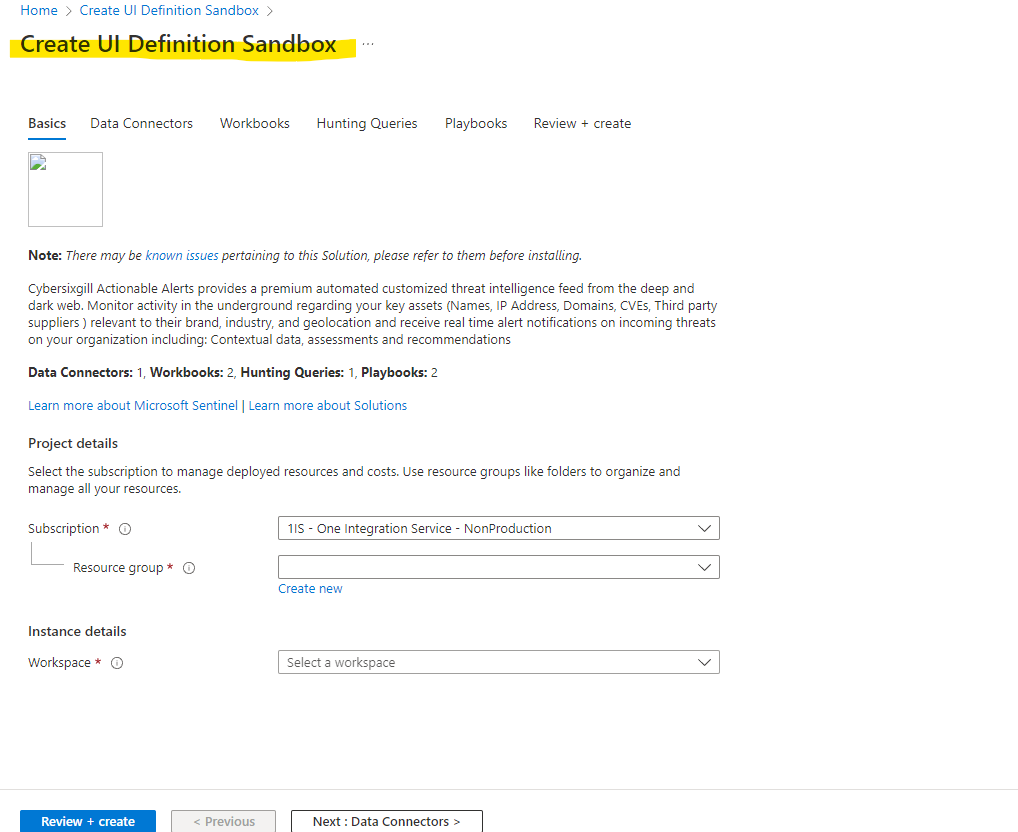Switch to the Hunting Queries tab
Screen dimensions: 1018x832
coord(367,123)
